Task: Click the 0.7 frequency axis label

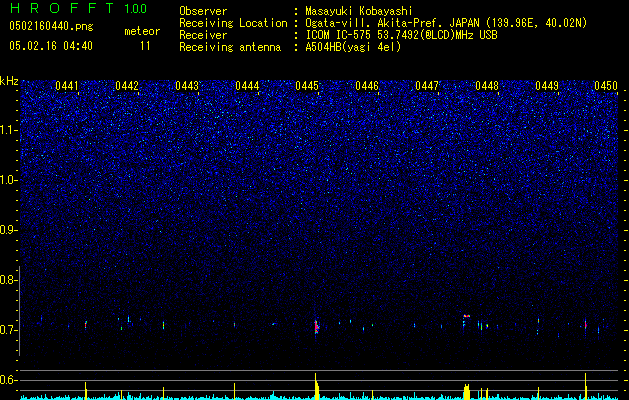Action: [x=8, y=330]
